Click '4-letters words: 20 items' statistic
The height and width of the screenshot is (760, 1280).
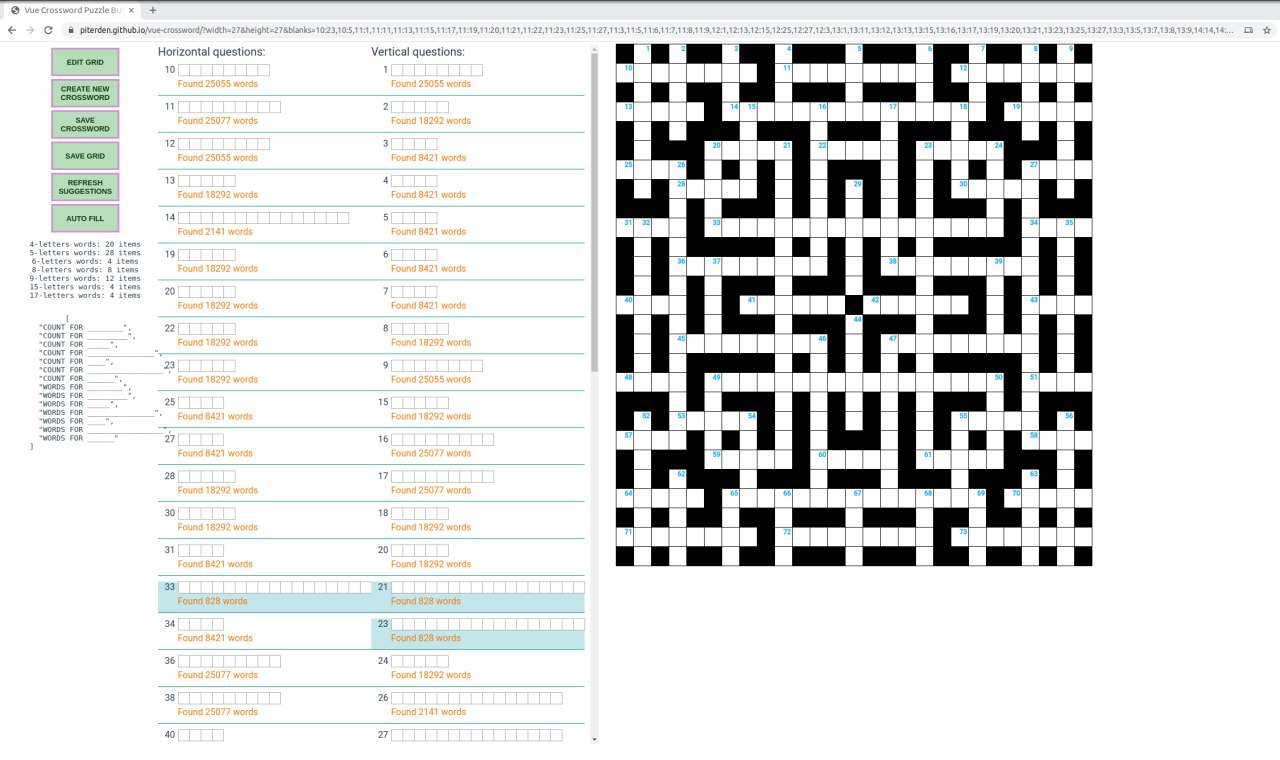[x=85, y=244]
